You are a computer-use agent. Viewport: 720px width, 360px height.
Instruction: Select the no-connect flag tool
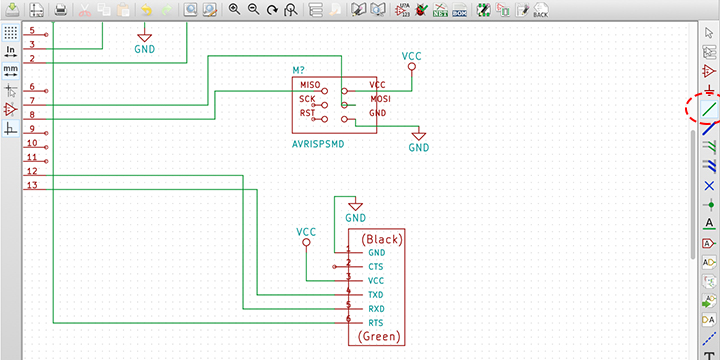[x=709, y=186]
